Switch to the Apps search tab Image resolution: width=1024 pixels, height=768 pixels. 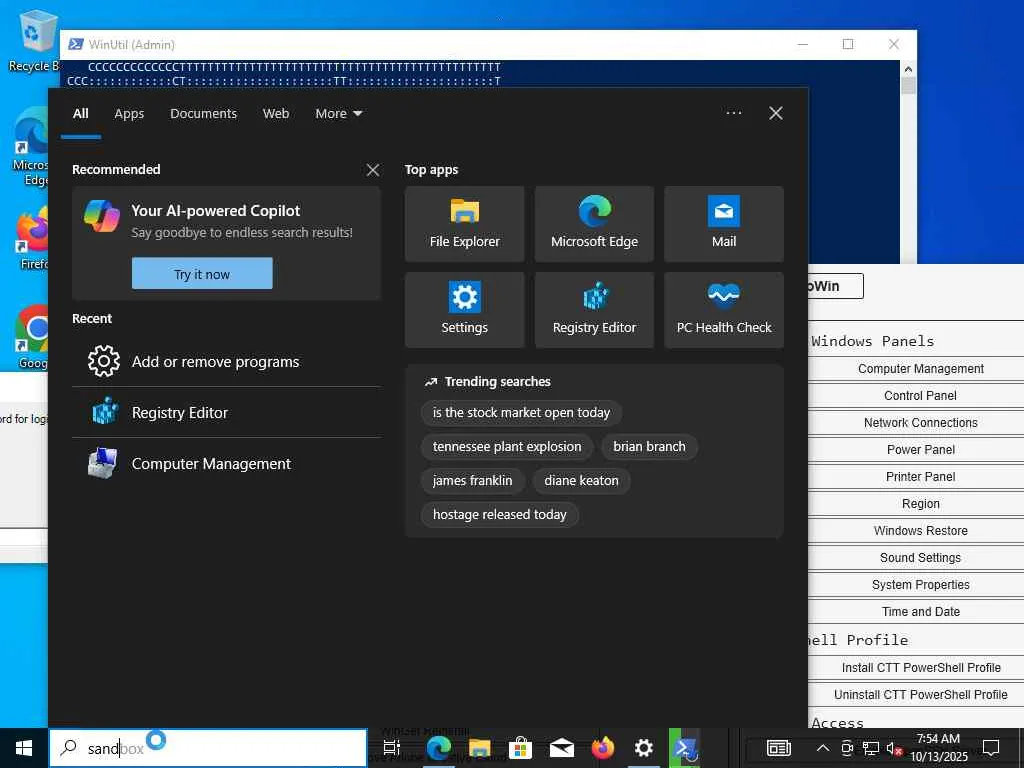[129, 114]
